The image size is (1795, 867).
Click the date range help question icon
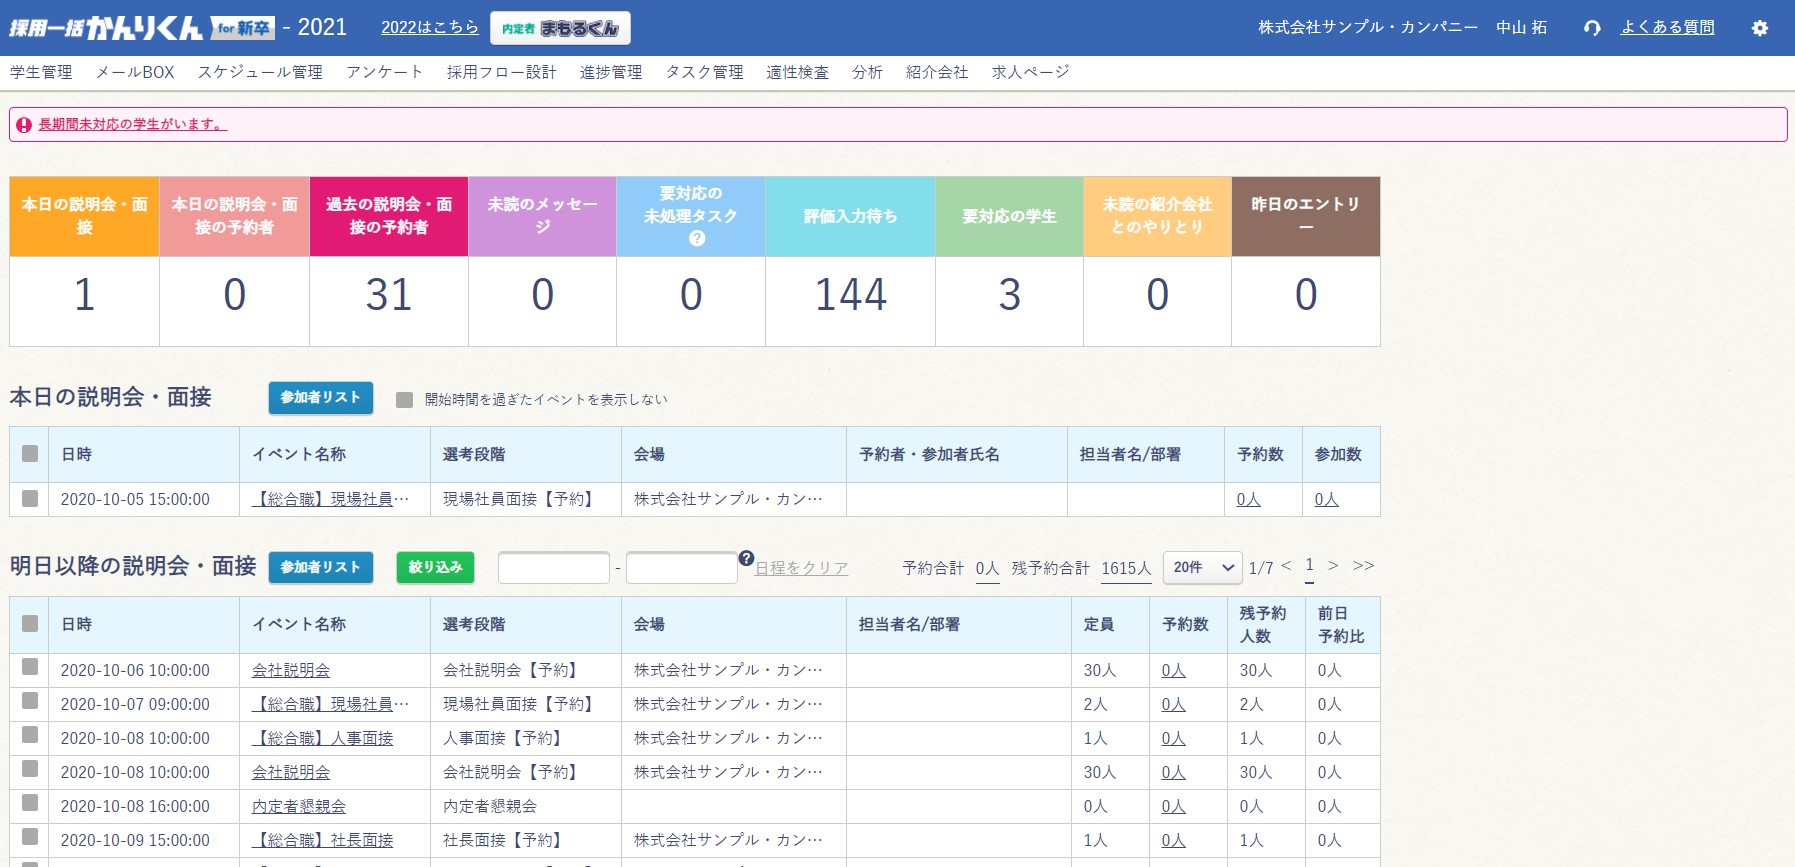tap(746, 558)
